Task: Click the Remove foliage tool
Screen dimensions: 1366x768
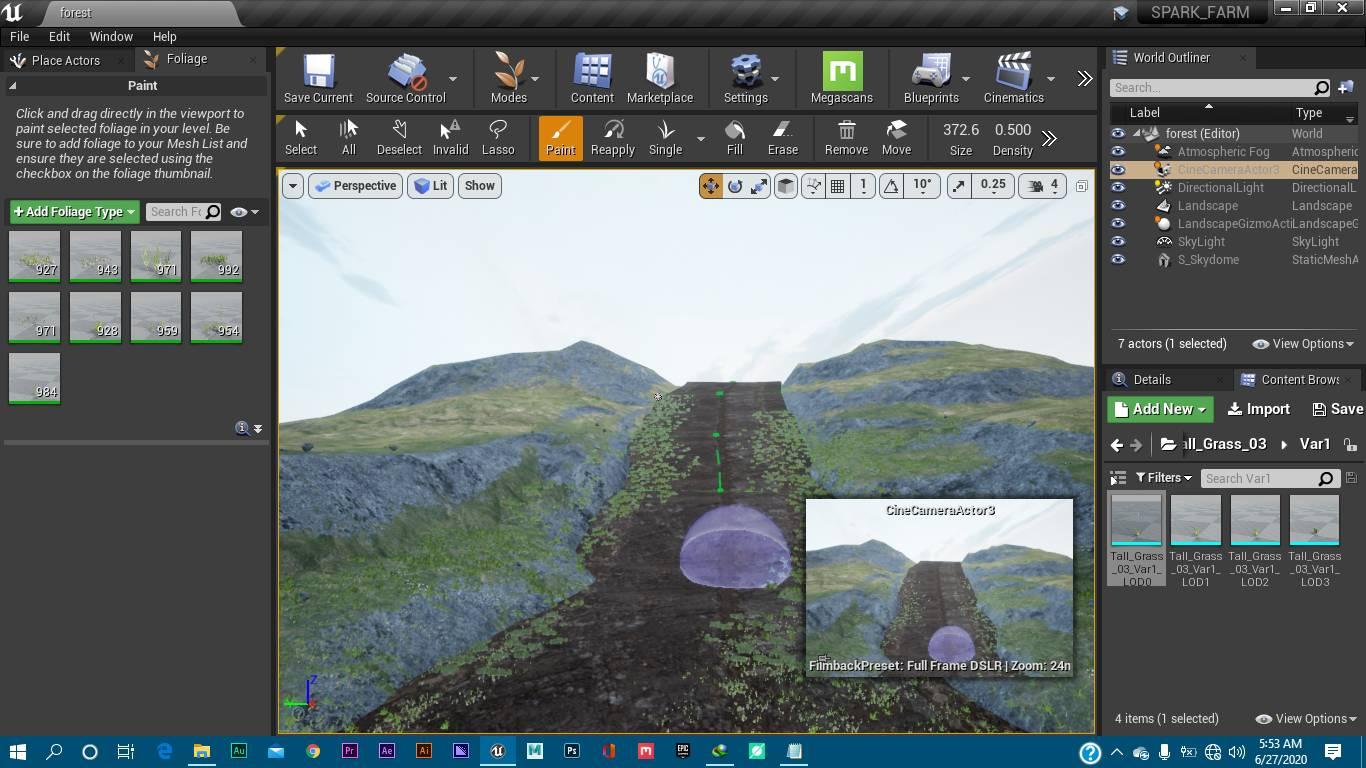Action: click(x=846, y=138)
